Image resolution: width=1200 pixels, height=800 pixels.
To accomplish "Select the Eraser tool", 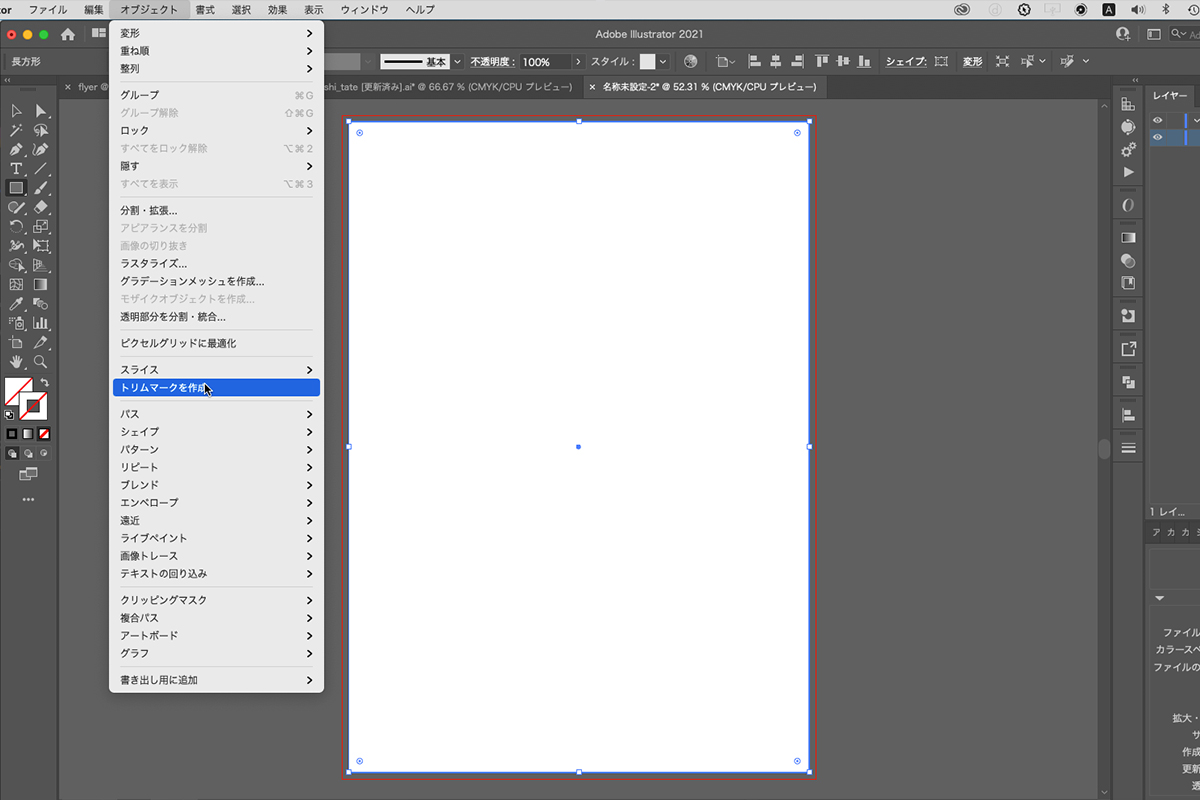I will click(41, 207).
